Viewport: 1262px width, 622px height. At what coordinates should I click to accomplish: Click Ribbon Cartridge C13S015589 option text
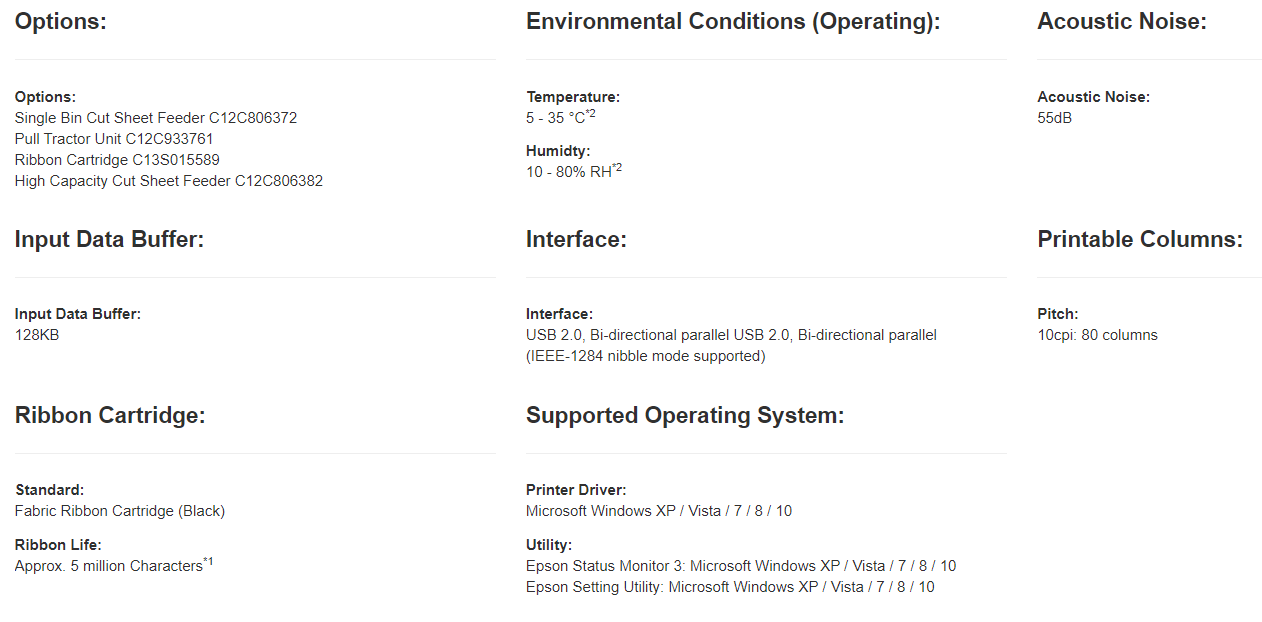point(117,160)
